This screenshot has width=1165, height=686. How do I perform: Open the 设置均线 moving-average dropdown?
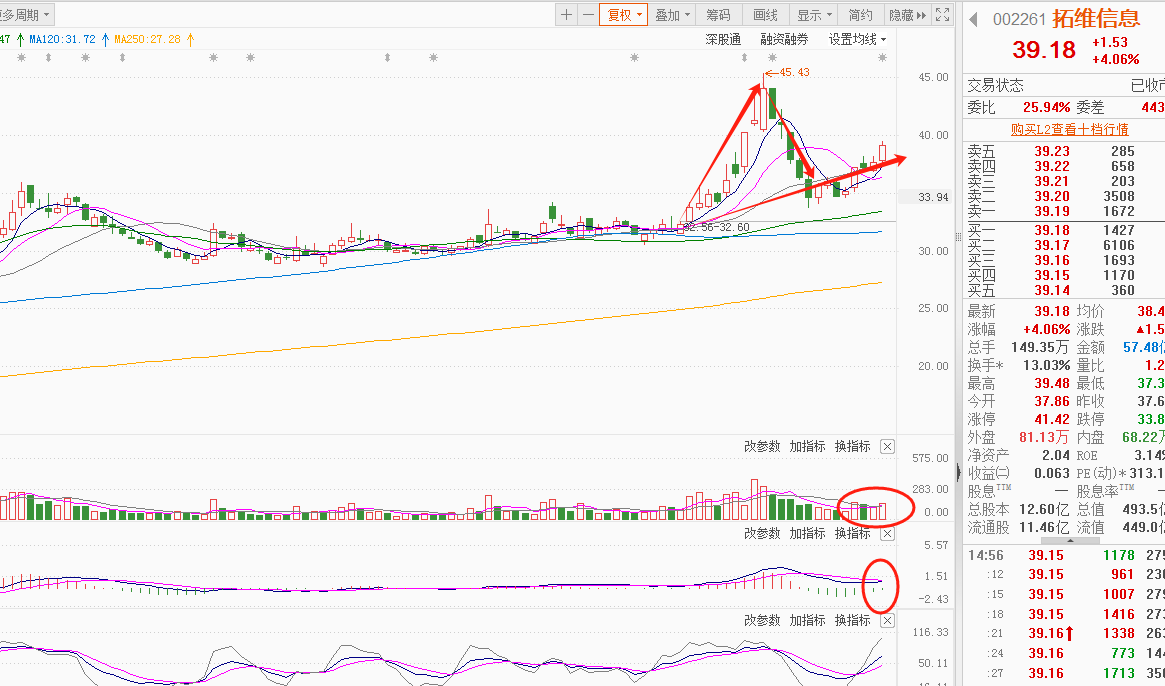tap(857, 39)
